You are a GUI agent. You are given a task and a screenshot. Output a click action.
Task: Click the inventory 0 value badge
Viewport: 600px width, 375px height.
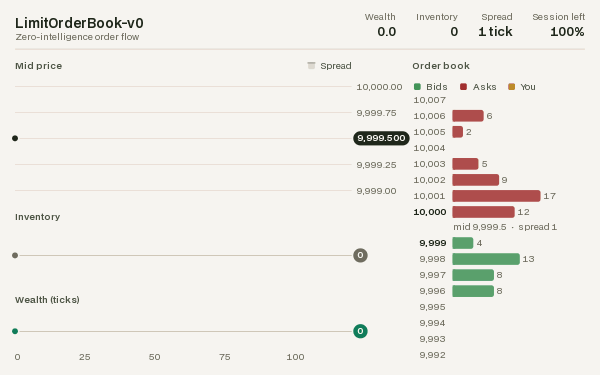[360, 255]
